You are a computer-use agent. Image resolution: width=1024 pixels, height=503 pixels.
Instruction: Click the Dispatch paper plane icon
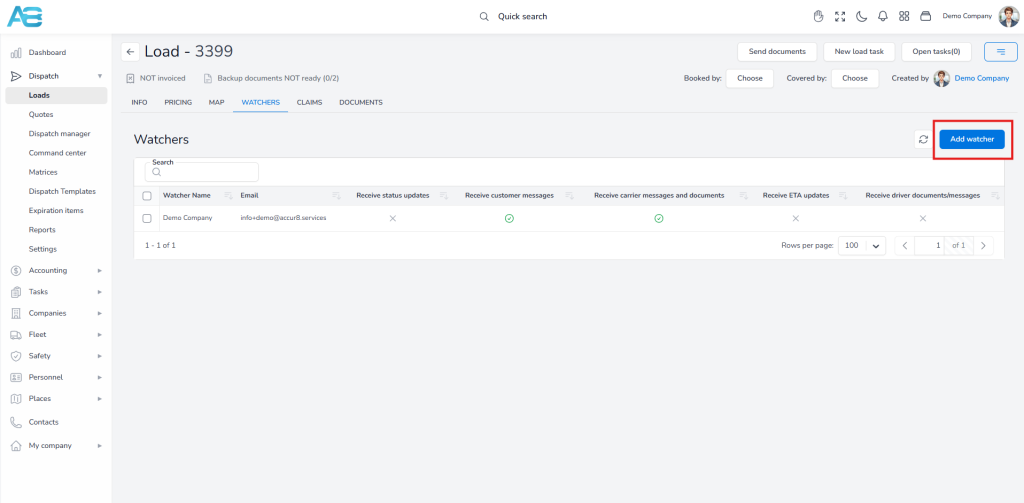(16, 76)
